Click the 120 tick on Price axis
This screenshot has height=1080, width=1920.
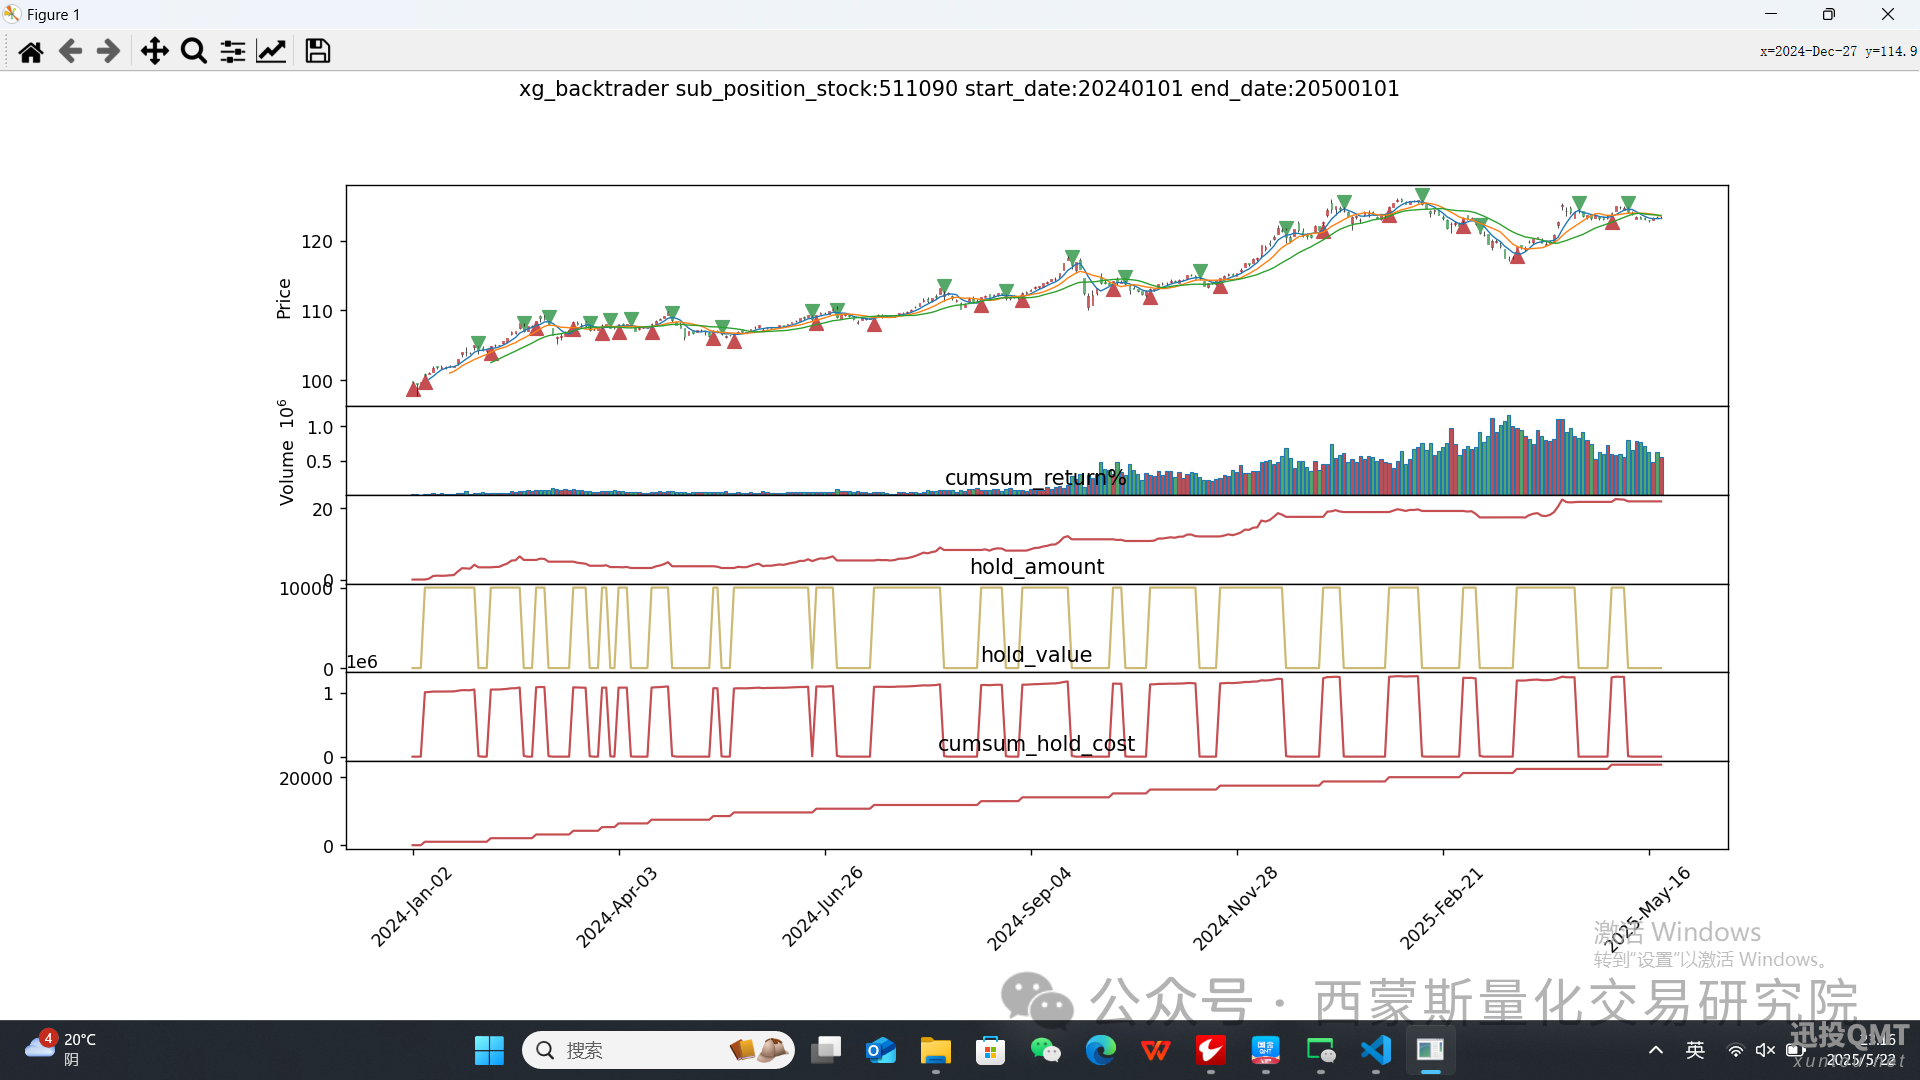317,242
